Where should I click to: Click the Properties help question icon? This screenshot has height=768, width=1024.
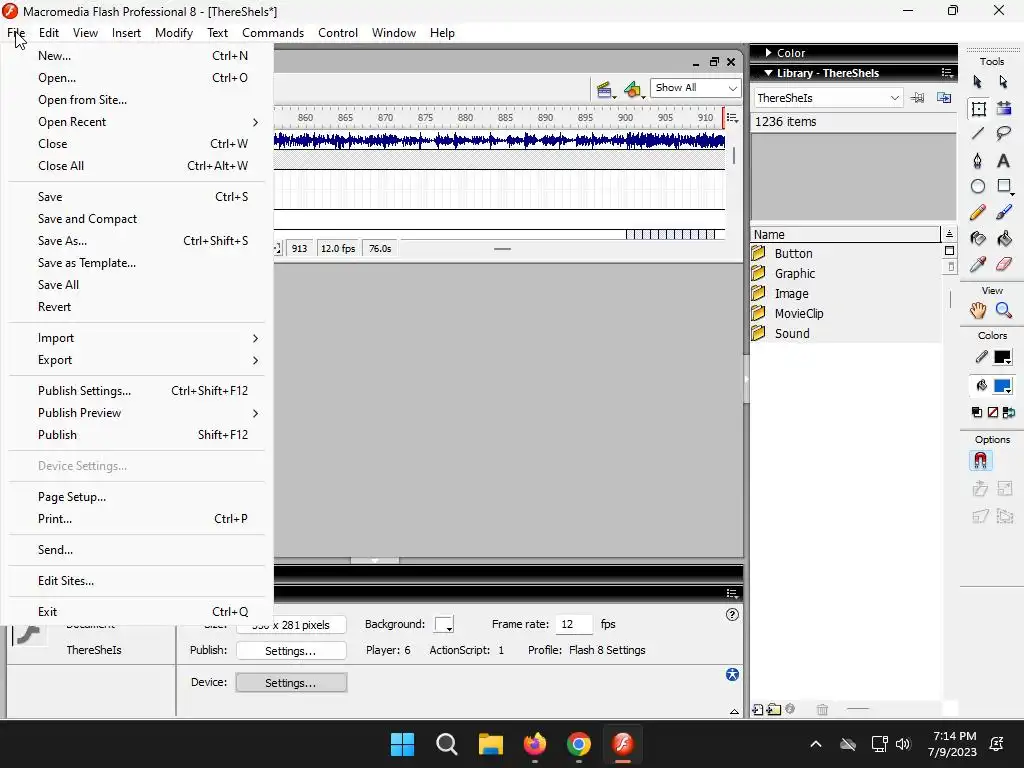click(732, 615)
